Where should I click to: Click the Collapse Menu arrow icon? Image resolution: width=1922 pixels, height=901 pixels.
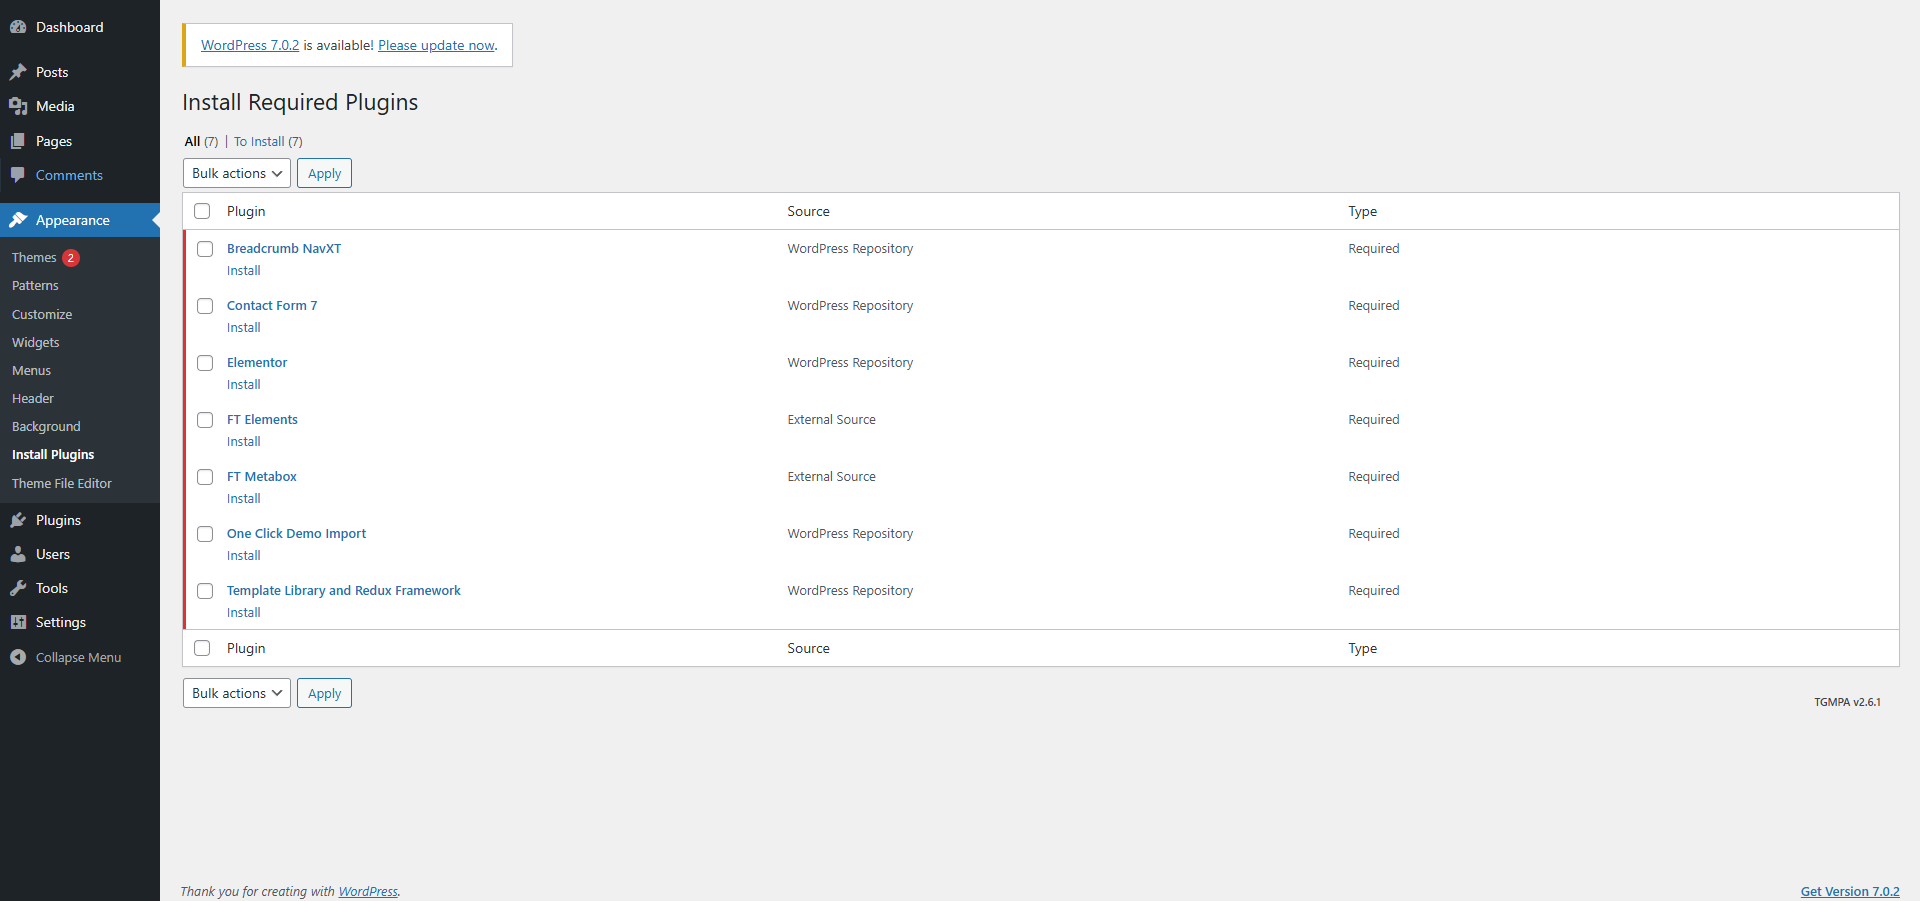(18, 657)
